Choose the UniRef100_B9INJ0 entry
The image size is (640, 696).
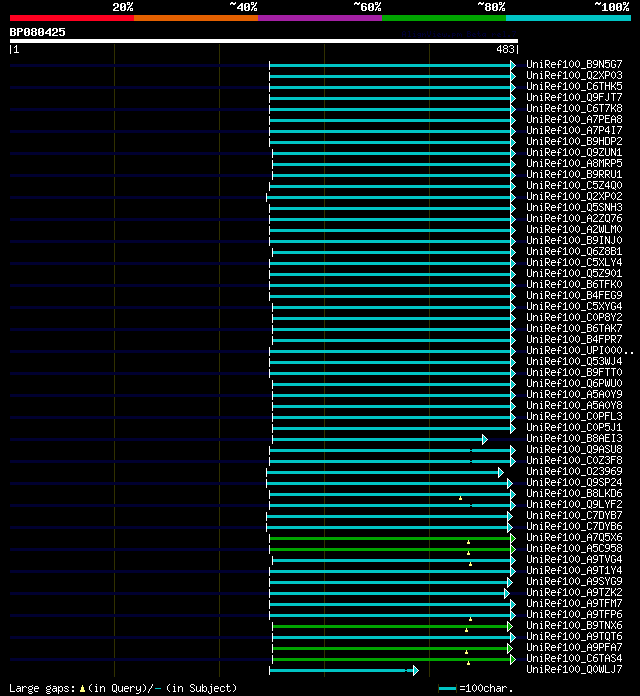click(x=574, y=241)
